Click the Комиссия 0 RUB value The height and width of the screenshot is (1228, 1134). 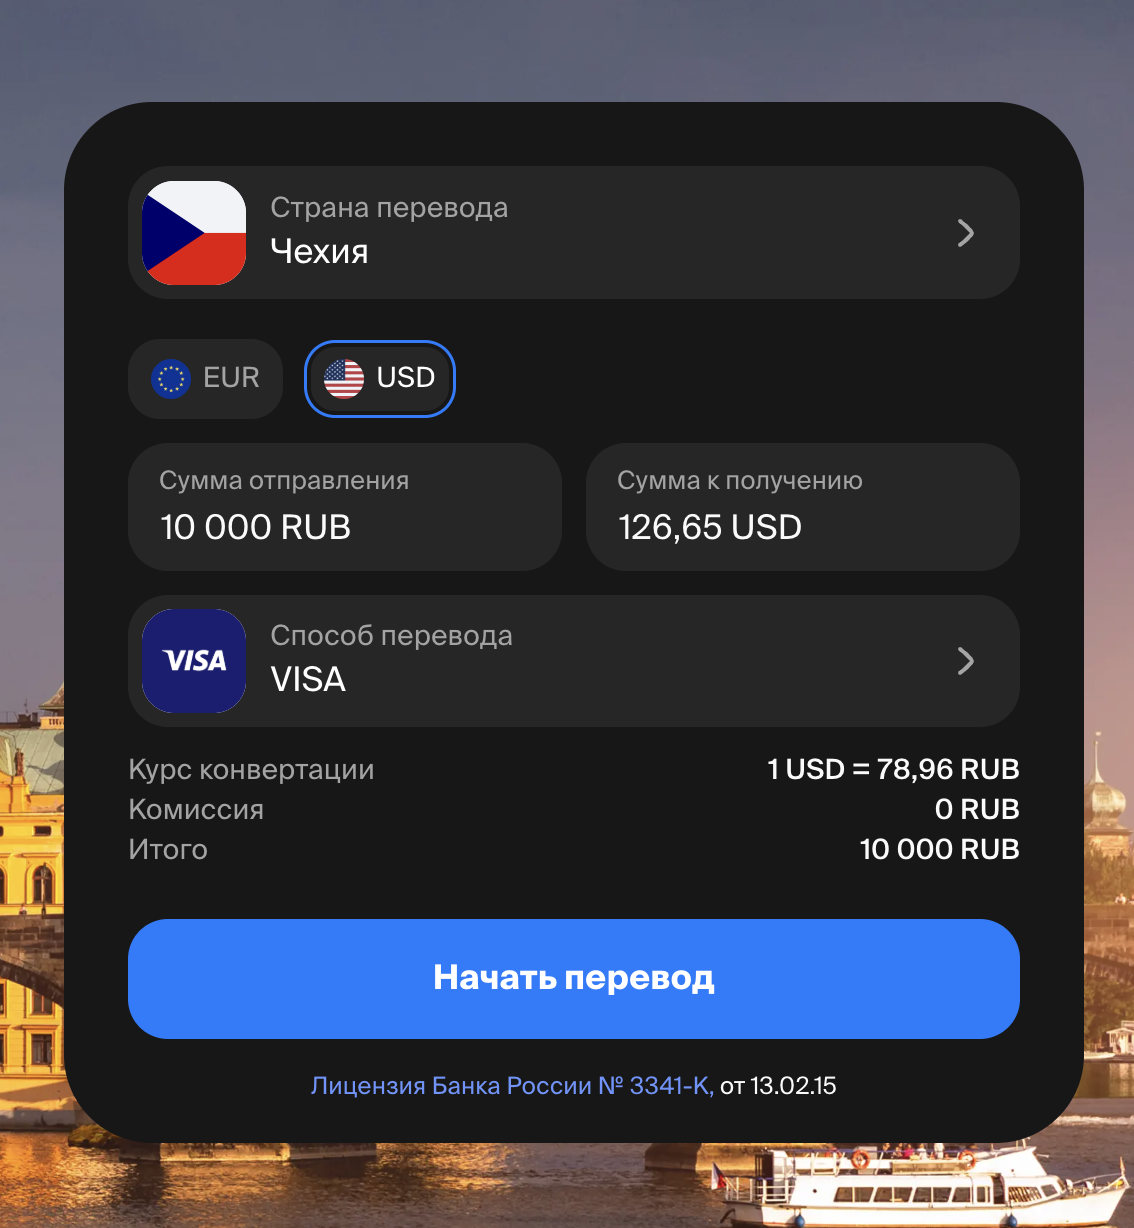tap(977, 809)
